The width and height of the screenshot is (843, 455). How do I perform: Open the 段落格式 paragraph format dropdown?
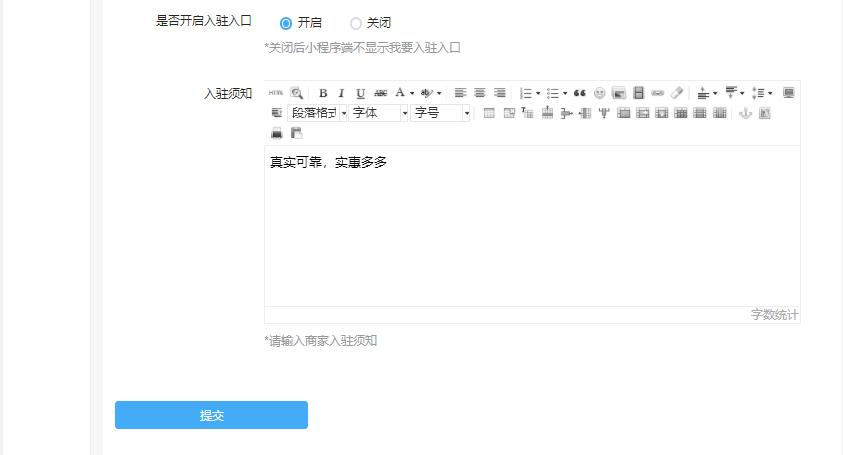tap(317, 113)
